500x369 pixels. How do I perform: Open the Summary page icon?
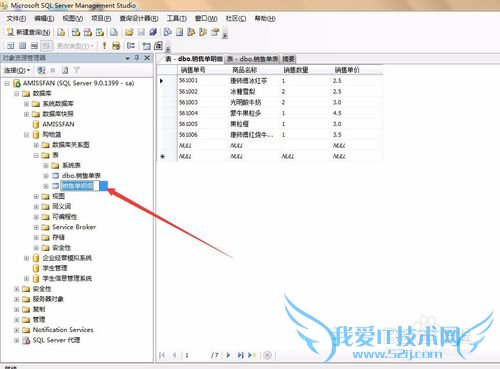179,32
